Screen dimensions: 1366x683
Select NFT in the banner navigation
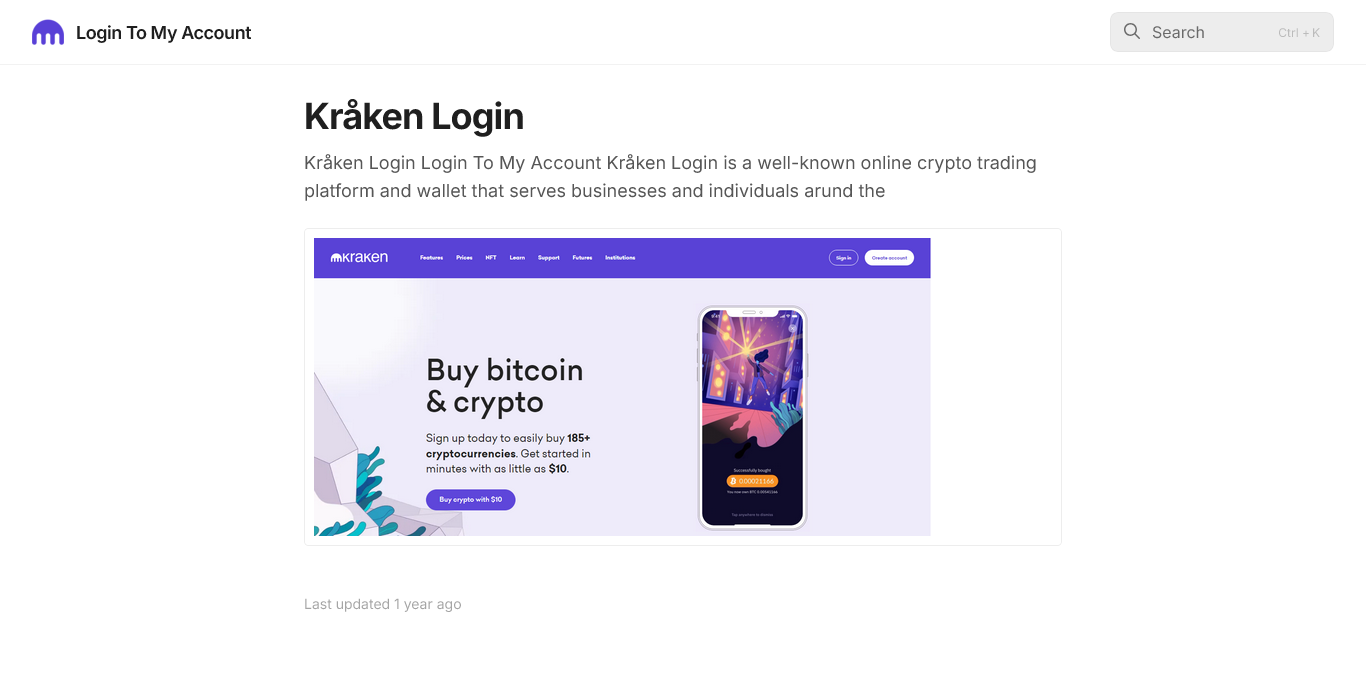coord(491,258)
